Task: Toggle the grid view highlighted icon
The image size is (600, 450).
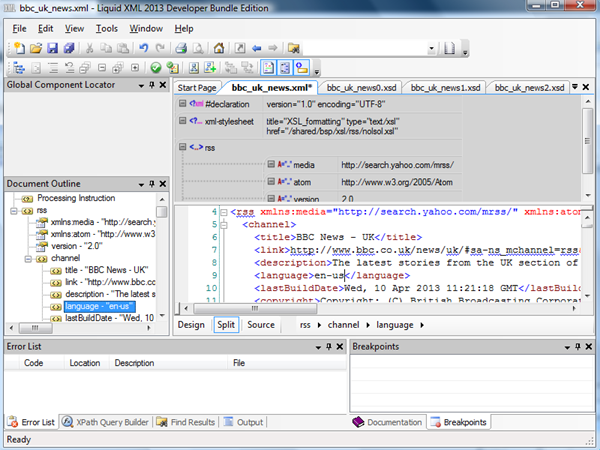Action: (285, 68)
